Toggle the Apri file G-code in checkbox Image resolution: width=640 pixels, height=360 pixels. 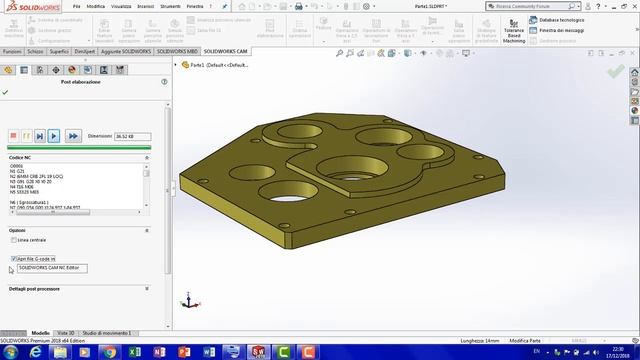13,259
